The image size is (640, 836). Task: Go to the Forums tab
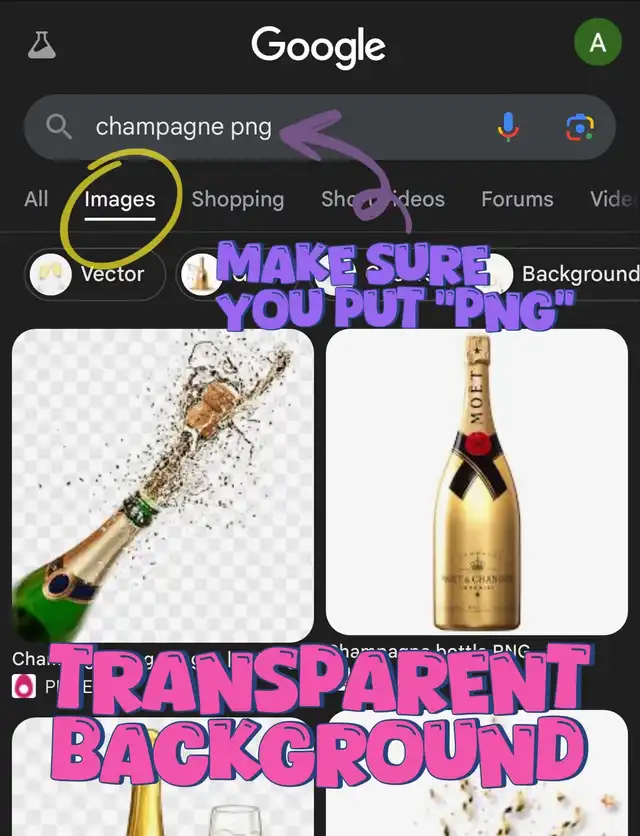coord(517,199)
